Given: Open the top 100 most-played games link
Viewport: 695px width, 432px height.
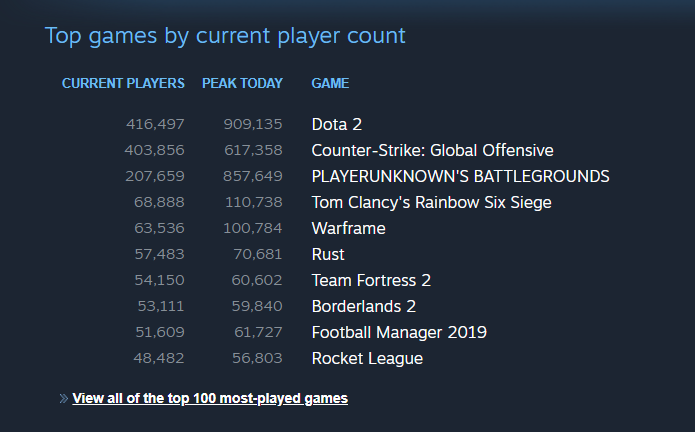Looking at the screenshot, I should tap(210, 399).
